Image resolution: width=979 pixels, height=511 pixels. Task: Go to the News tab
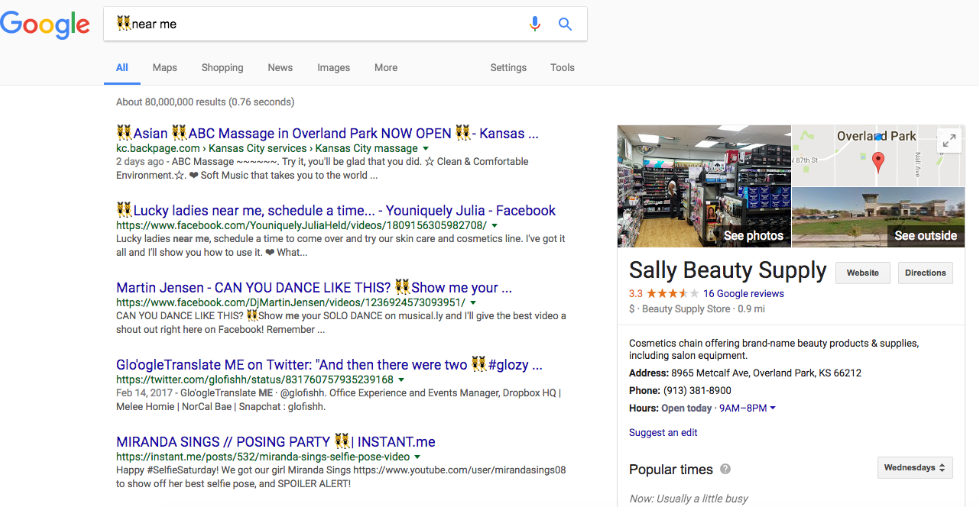[280, 67]
